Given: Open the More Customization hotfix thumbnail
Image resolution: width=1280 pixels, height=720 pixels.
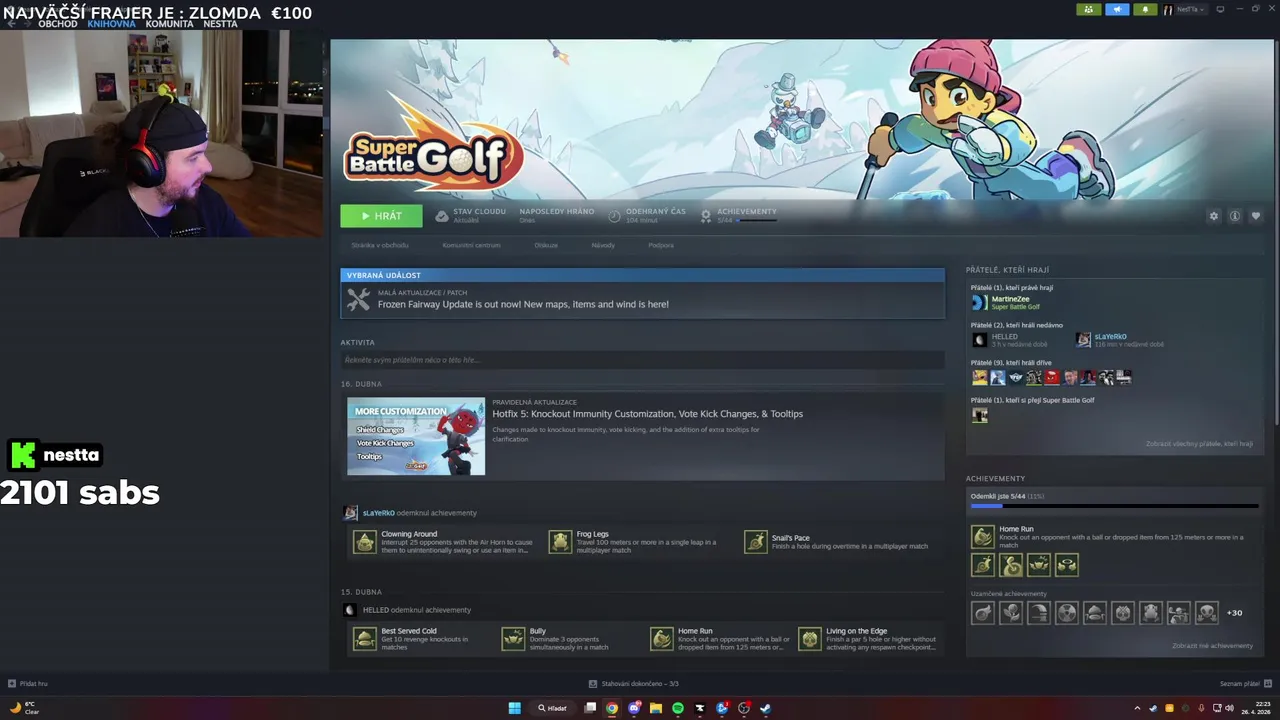Looking at the screenshot, I should pyautogui.click(x=416, y=436).
